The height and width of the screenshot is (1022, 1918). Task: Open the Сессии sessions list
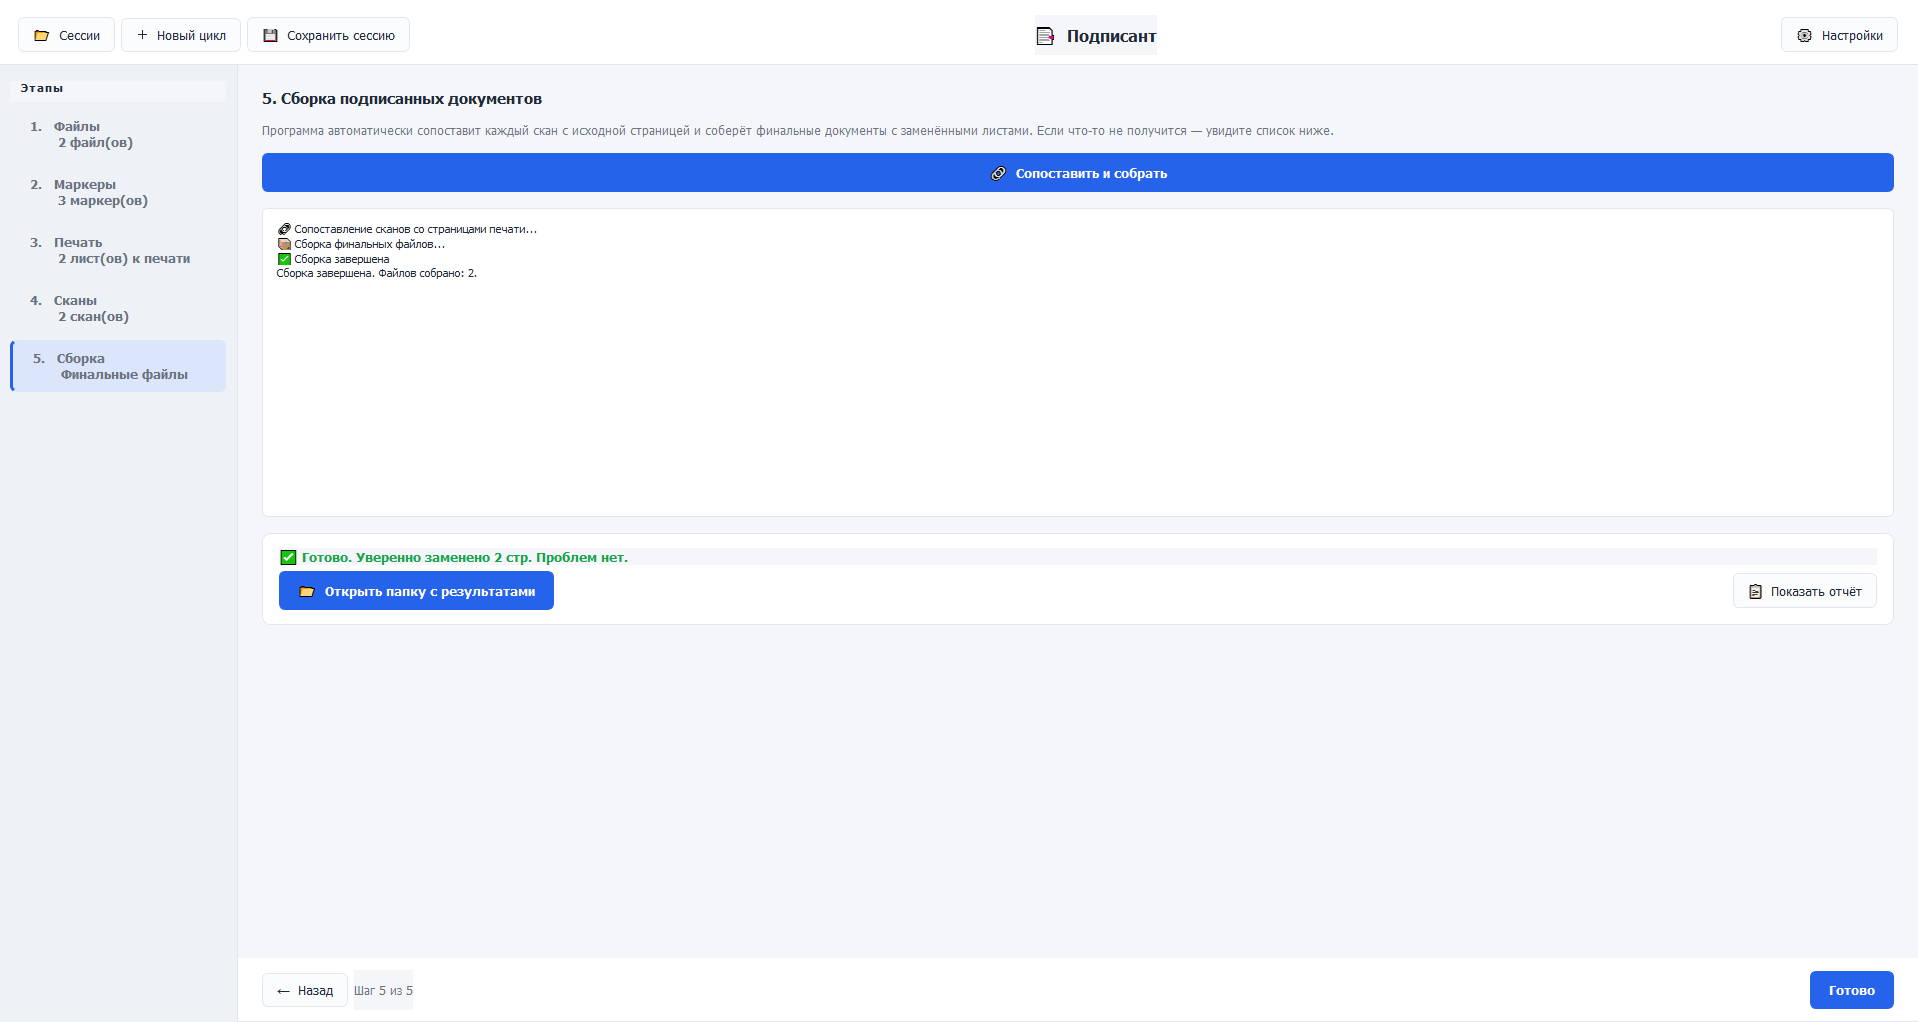point(66,35)
